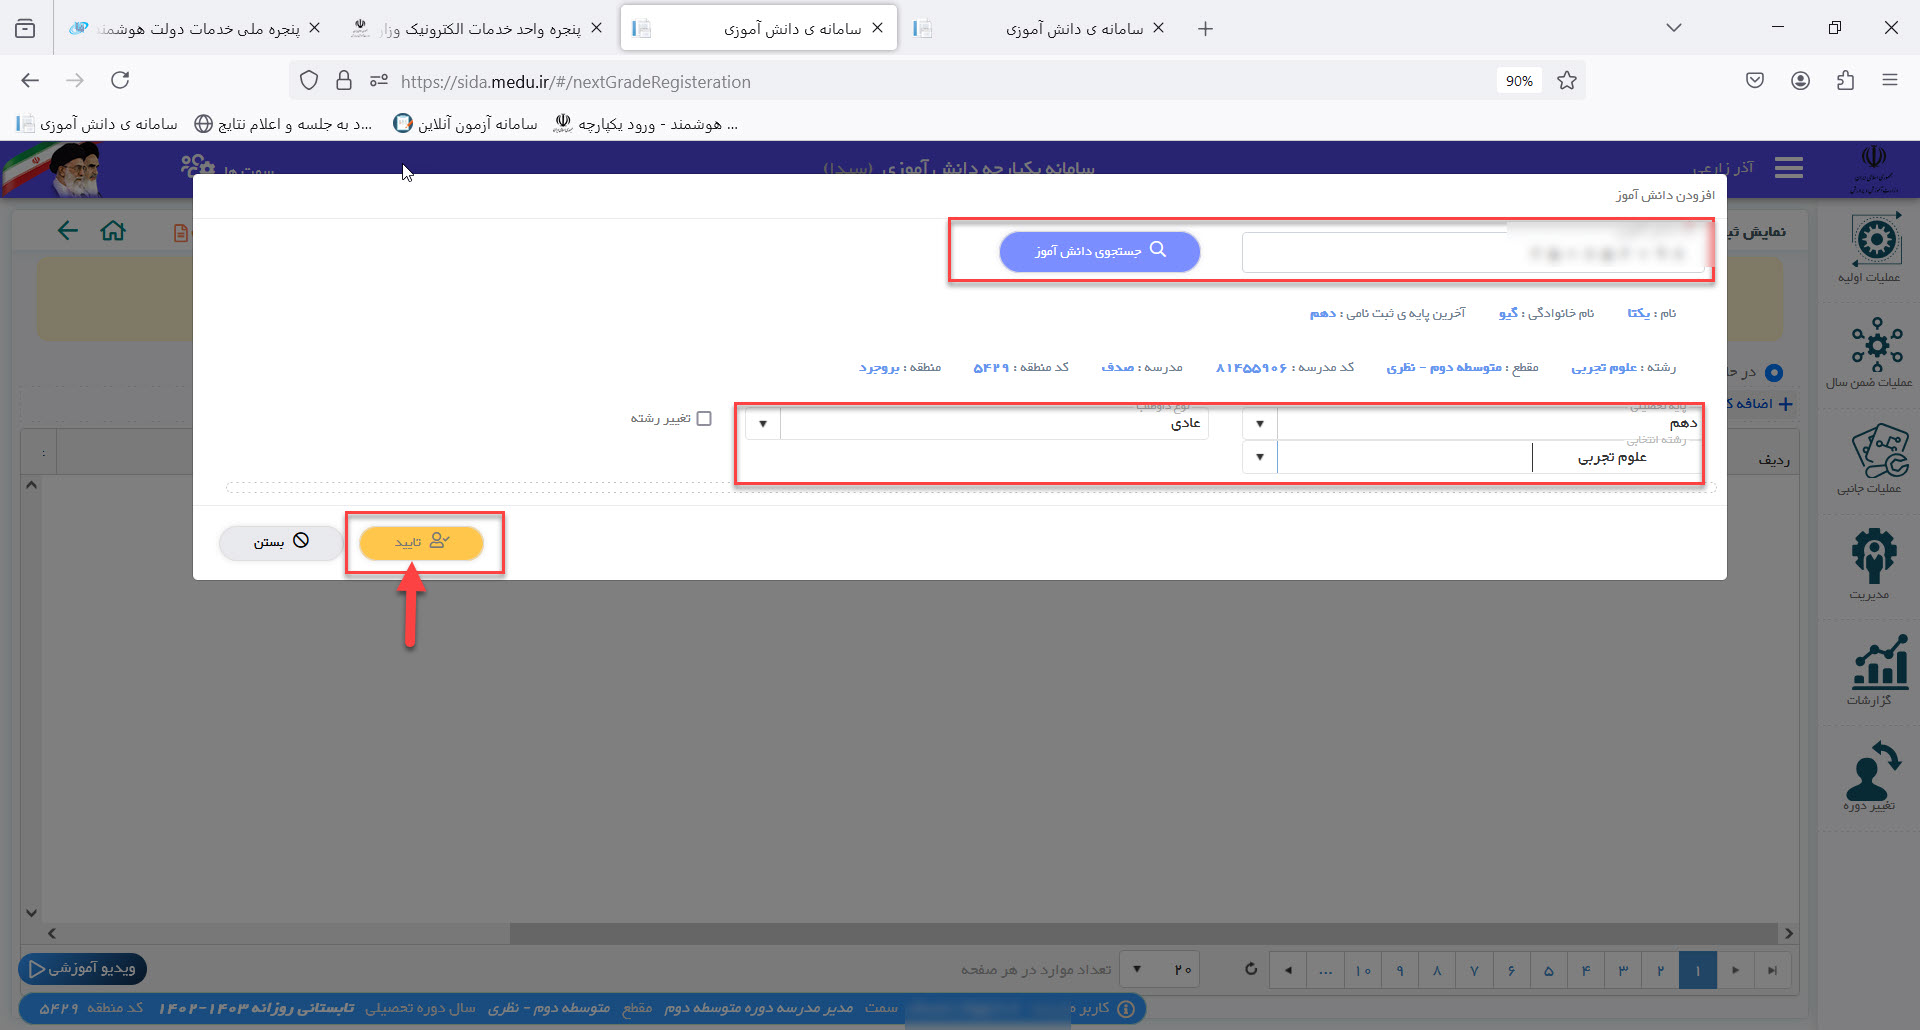Viewport: 1920px width, 1030px height.
Task: Toggle the تغییر رشته checkbox
Action: (x=704, y=418)
